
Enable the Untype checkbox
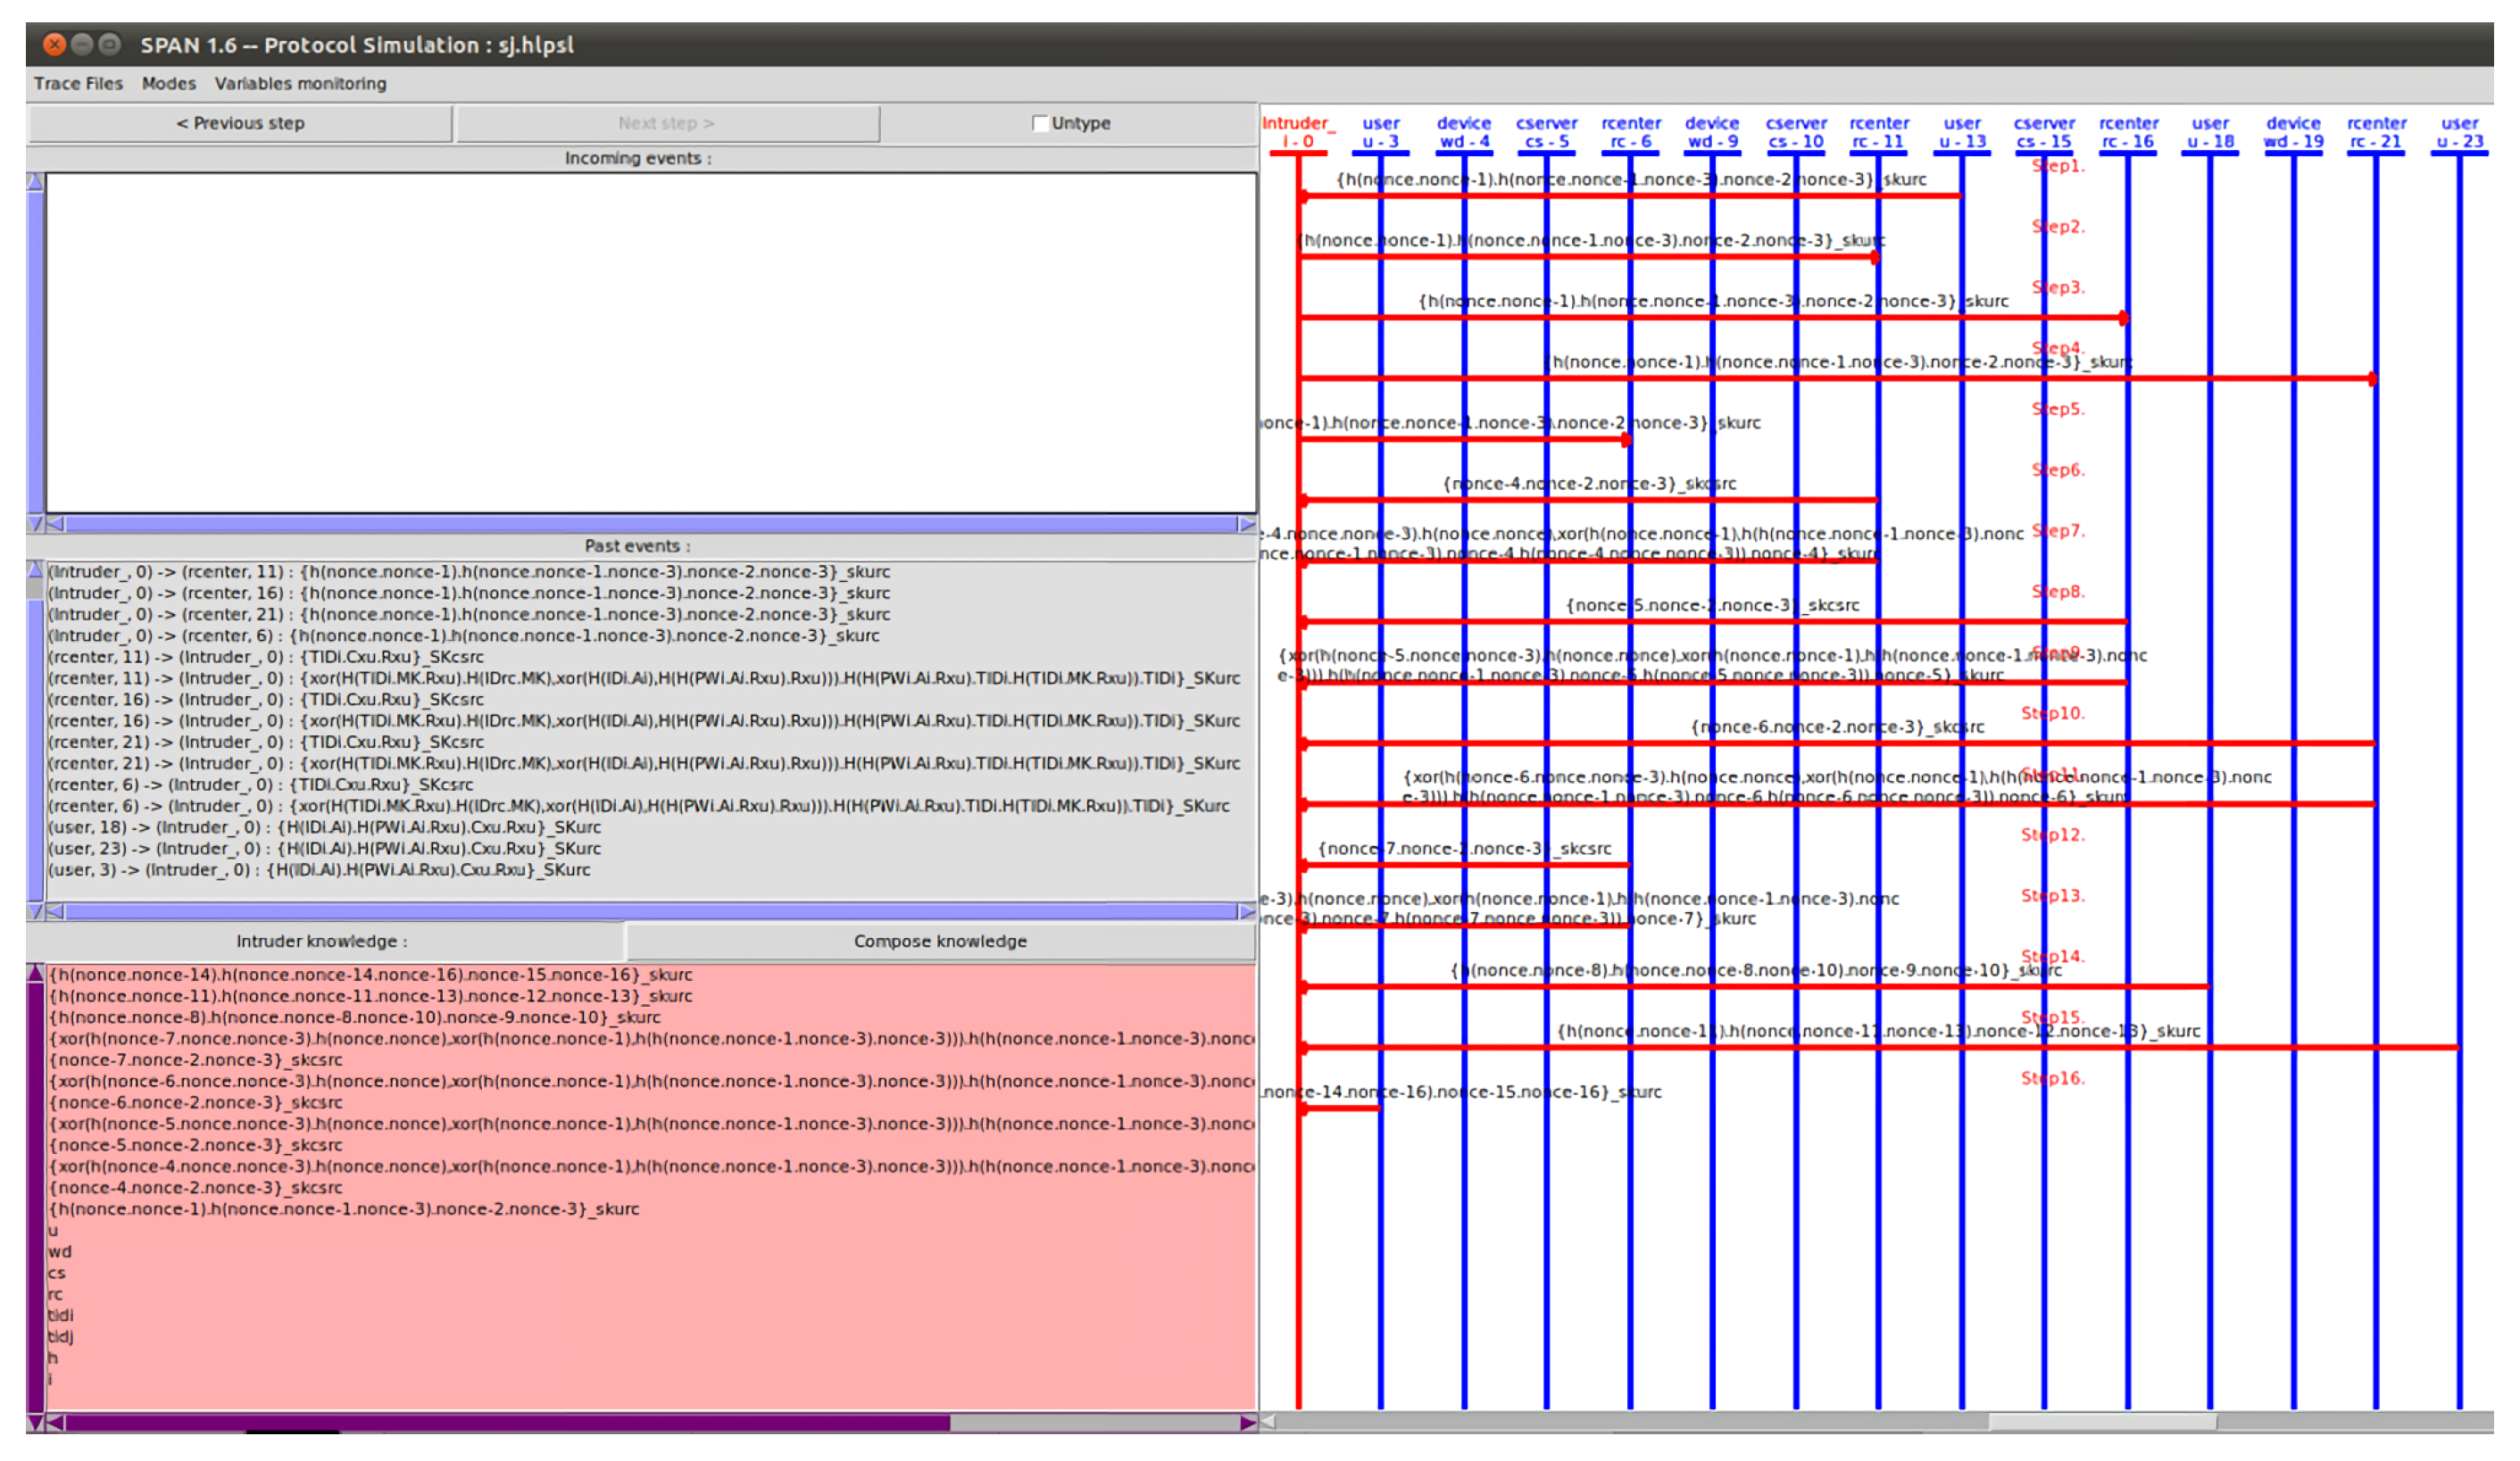click(x=1040, y=123)
